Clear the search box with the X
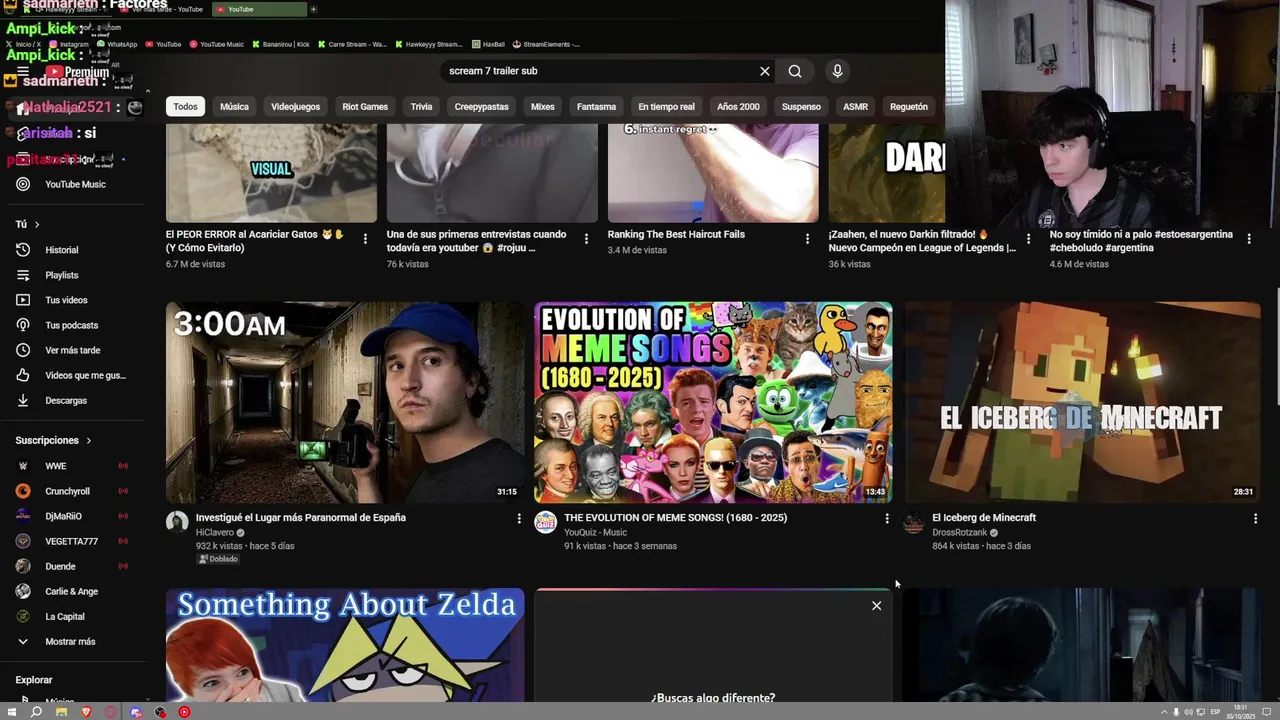The height and width of the screenshot is (720, 1280). 765,71
